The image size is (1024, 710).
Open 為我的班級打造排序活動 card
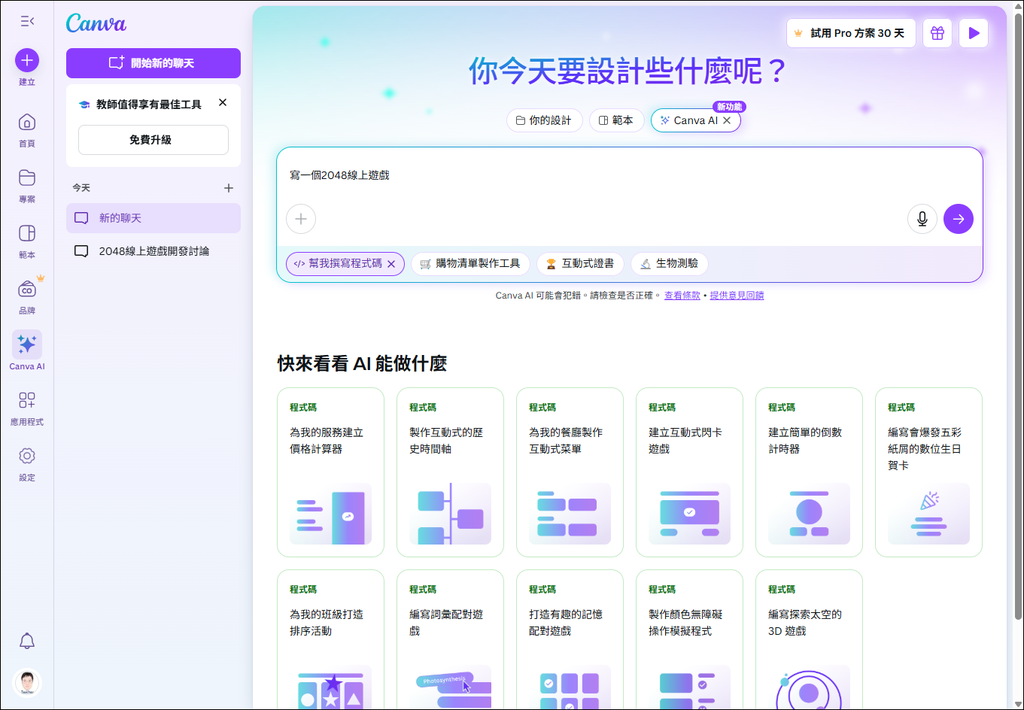(330, 640)
